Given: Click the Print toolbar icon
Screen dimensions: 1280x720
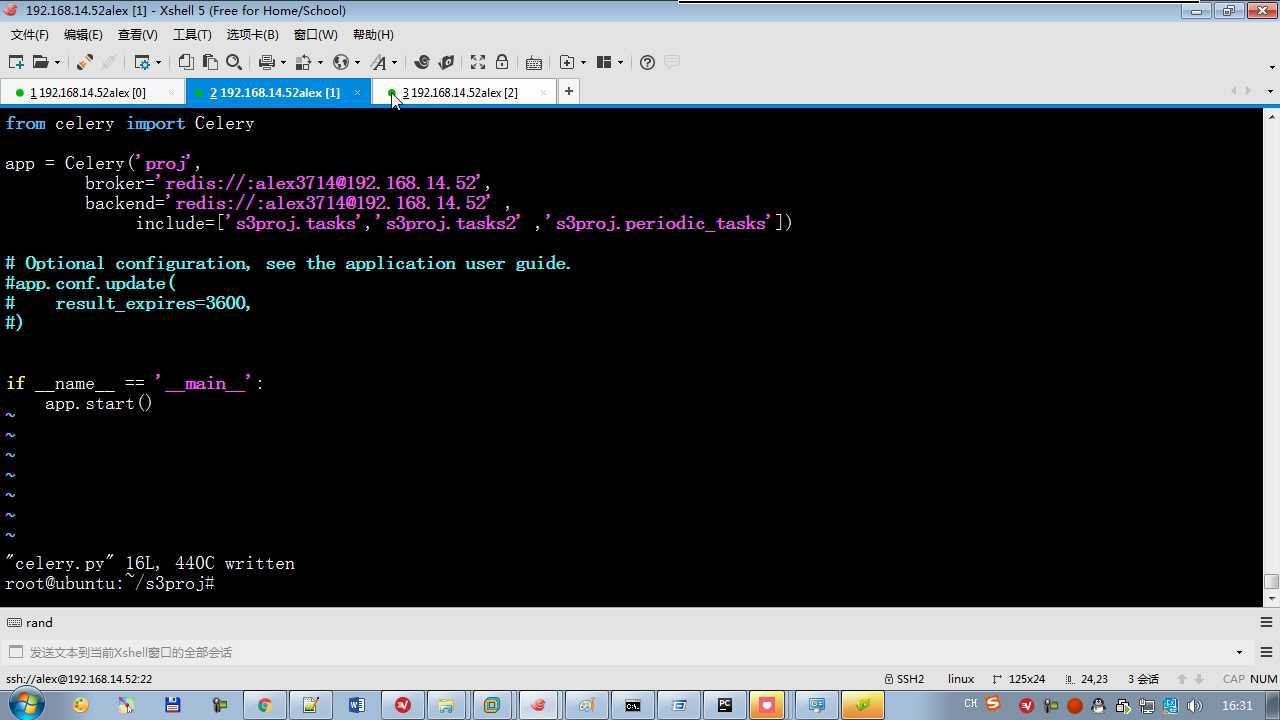Looking at the screenshot, I should tap(266, 62).
